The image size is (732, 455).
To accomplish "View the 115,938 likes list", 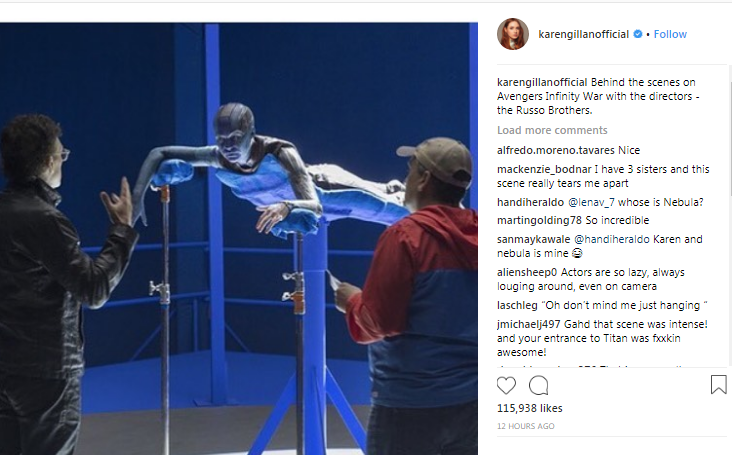I will (529, 408).
